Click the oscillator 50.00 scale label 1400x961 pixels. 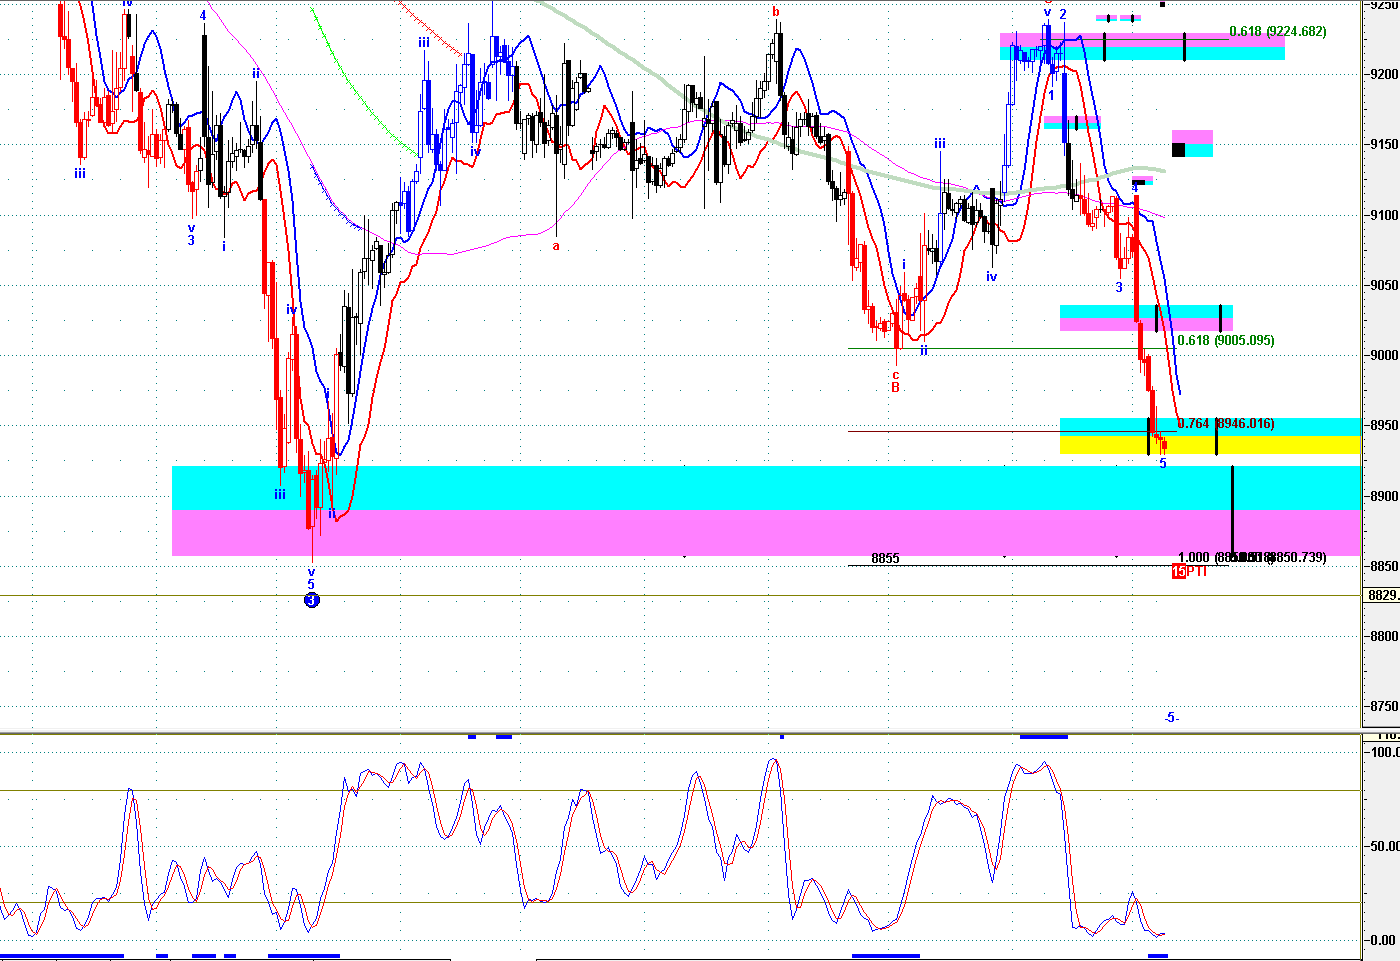[1384, 846]
